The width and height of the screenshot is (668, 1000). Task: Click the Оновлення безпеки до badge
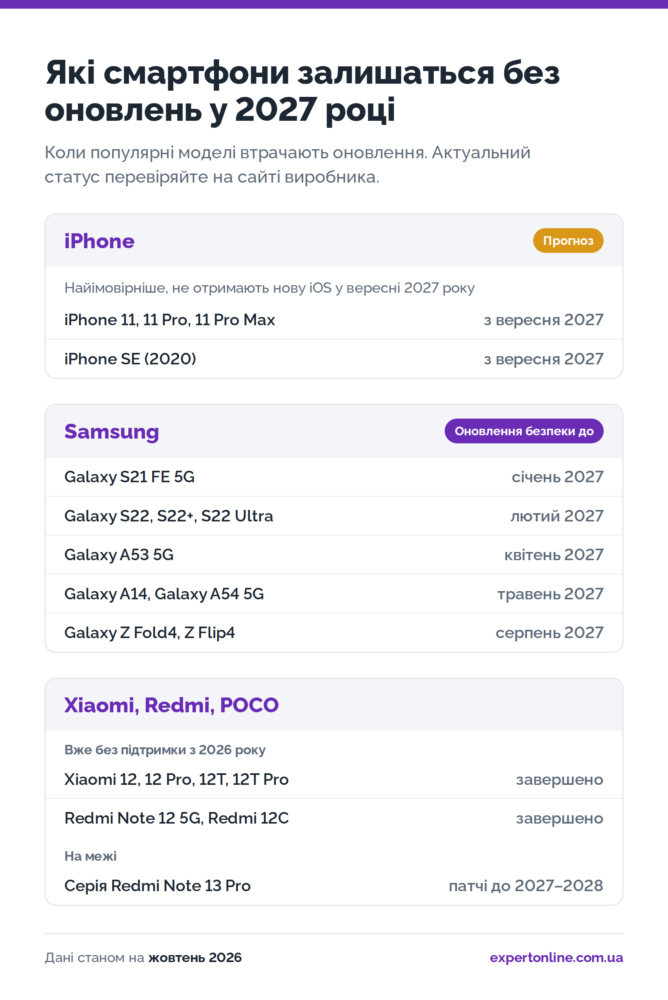[524, 431]
